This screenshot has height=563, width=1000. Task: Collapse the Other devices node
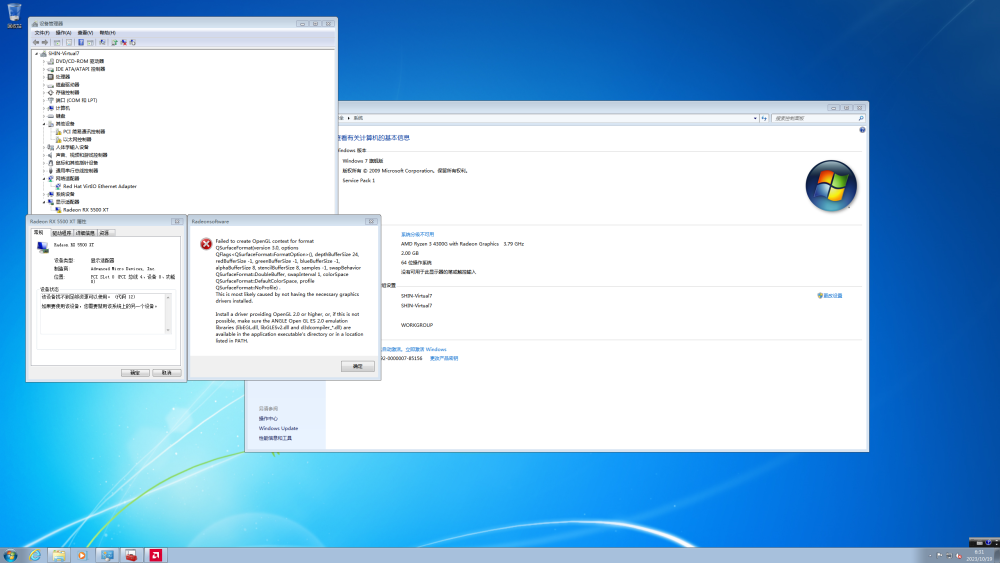pyautogui.click(x=44, y=124)
